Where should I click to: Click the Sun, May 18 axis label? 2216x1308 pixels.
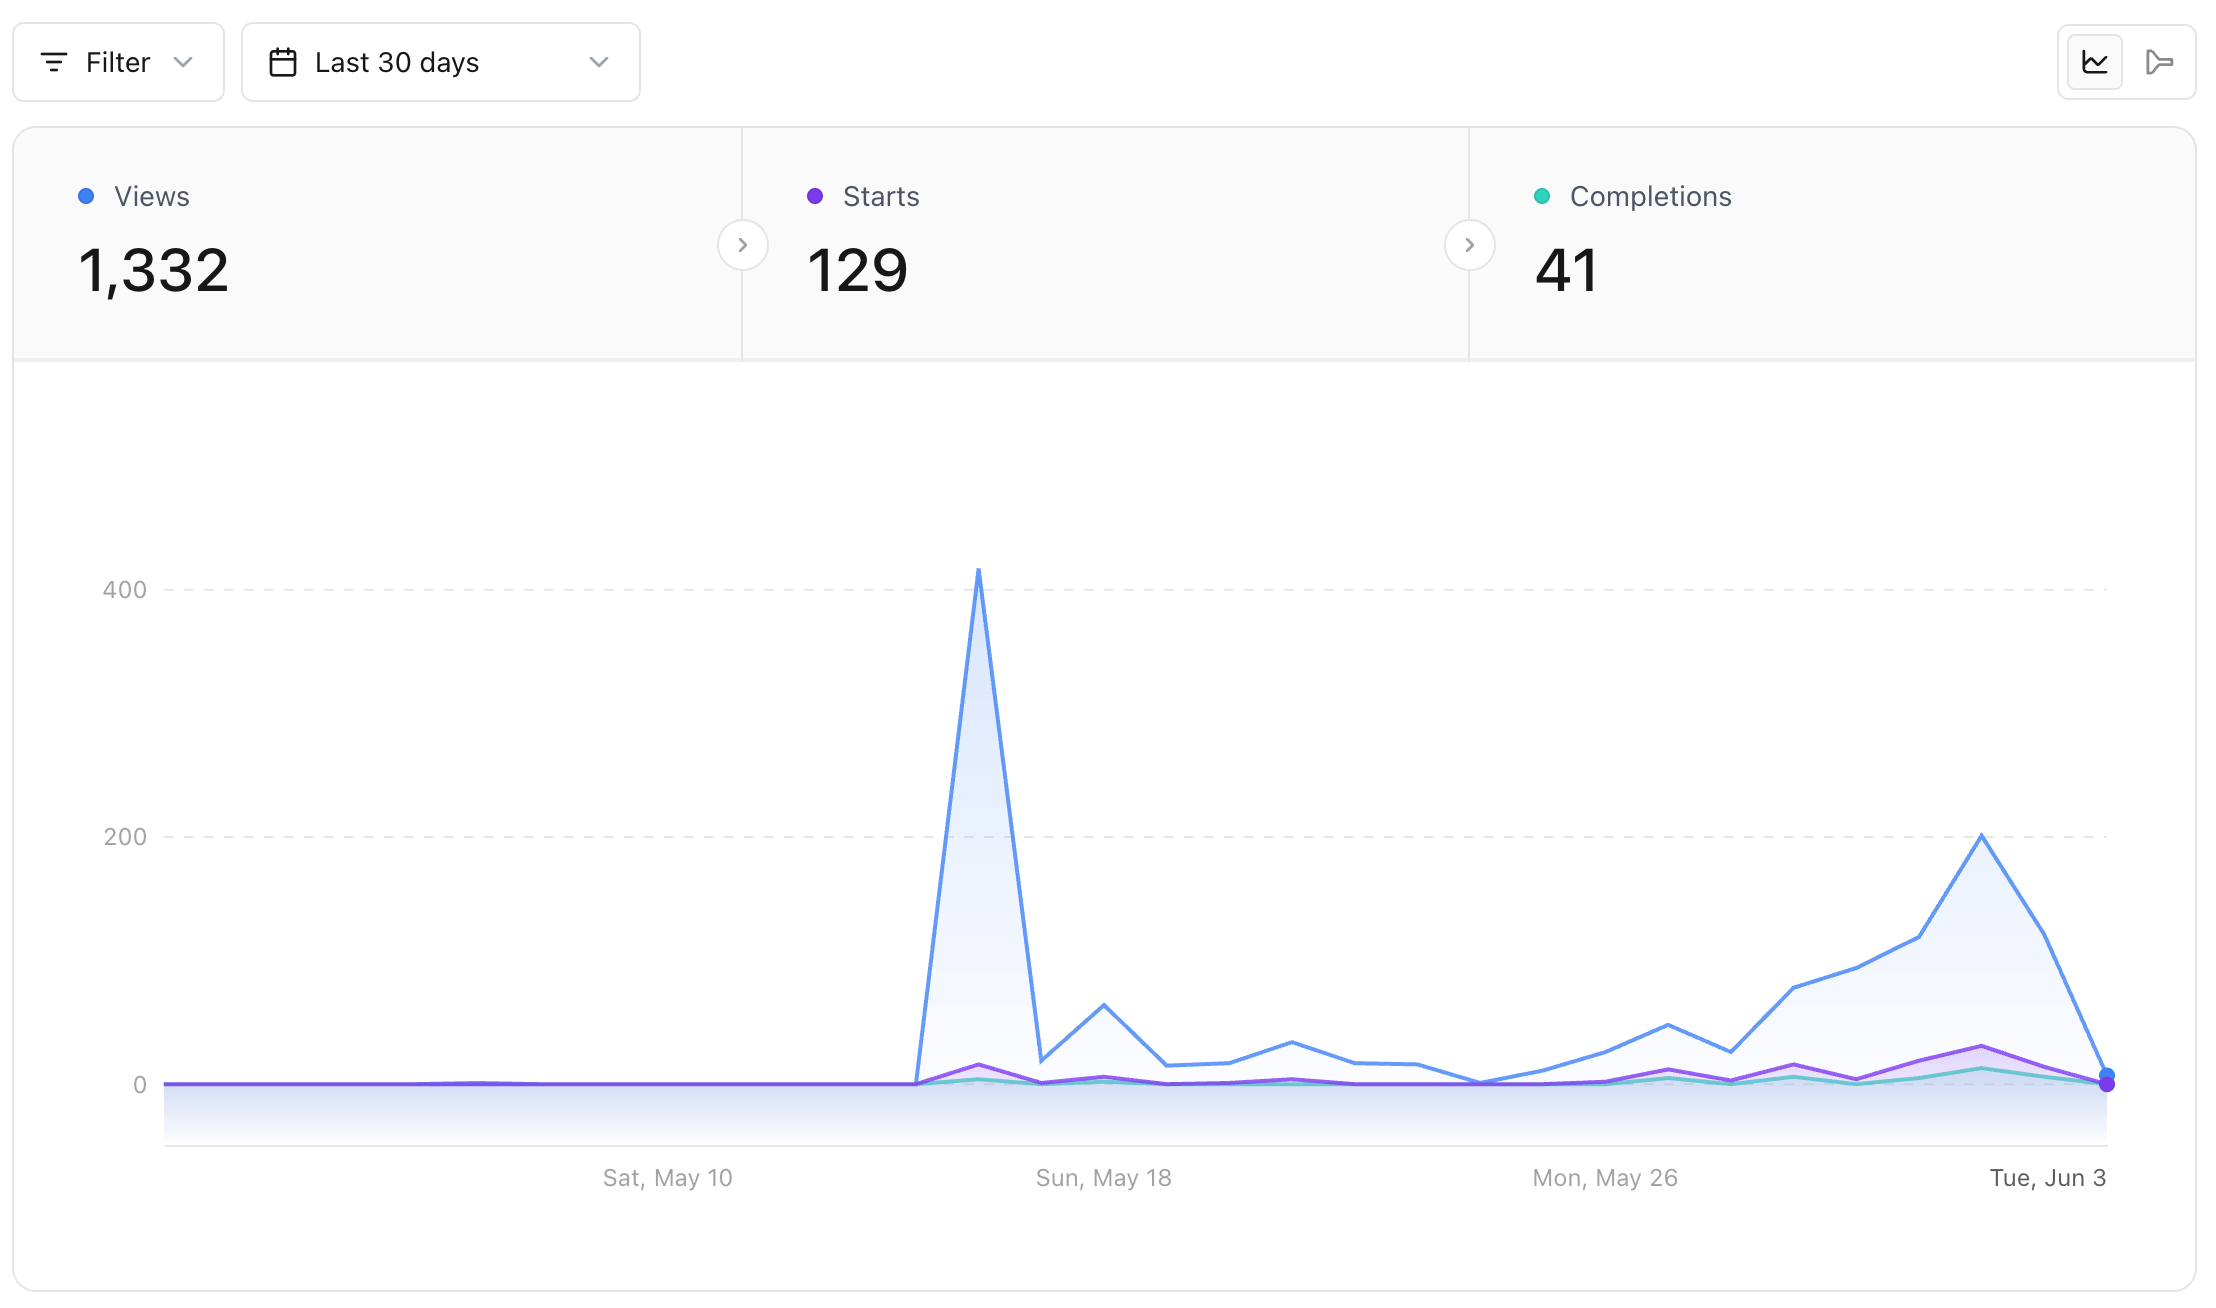[x=1103, y=1178]
